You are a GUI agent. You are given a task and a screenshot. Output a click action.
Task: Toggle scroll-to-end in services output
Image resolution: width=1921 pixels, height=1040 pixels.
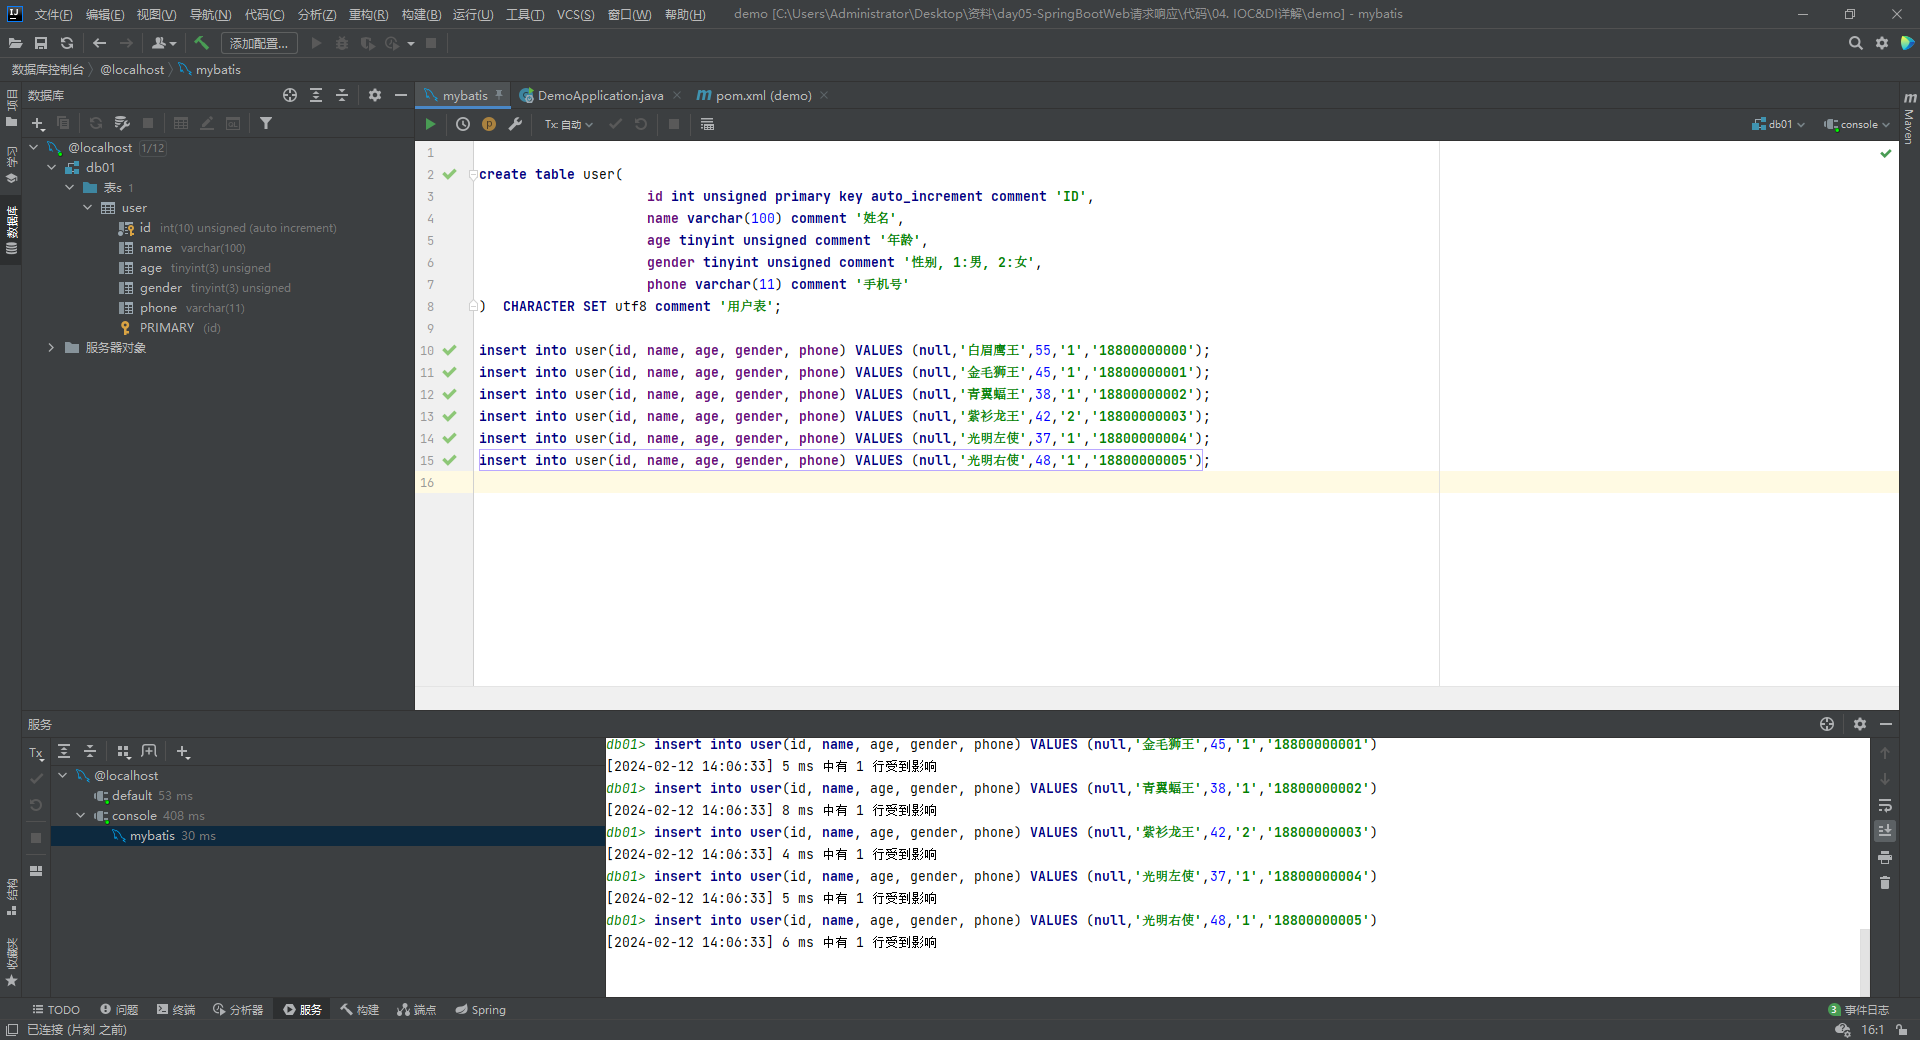1885,831
